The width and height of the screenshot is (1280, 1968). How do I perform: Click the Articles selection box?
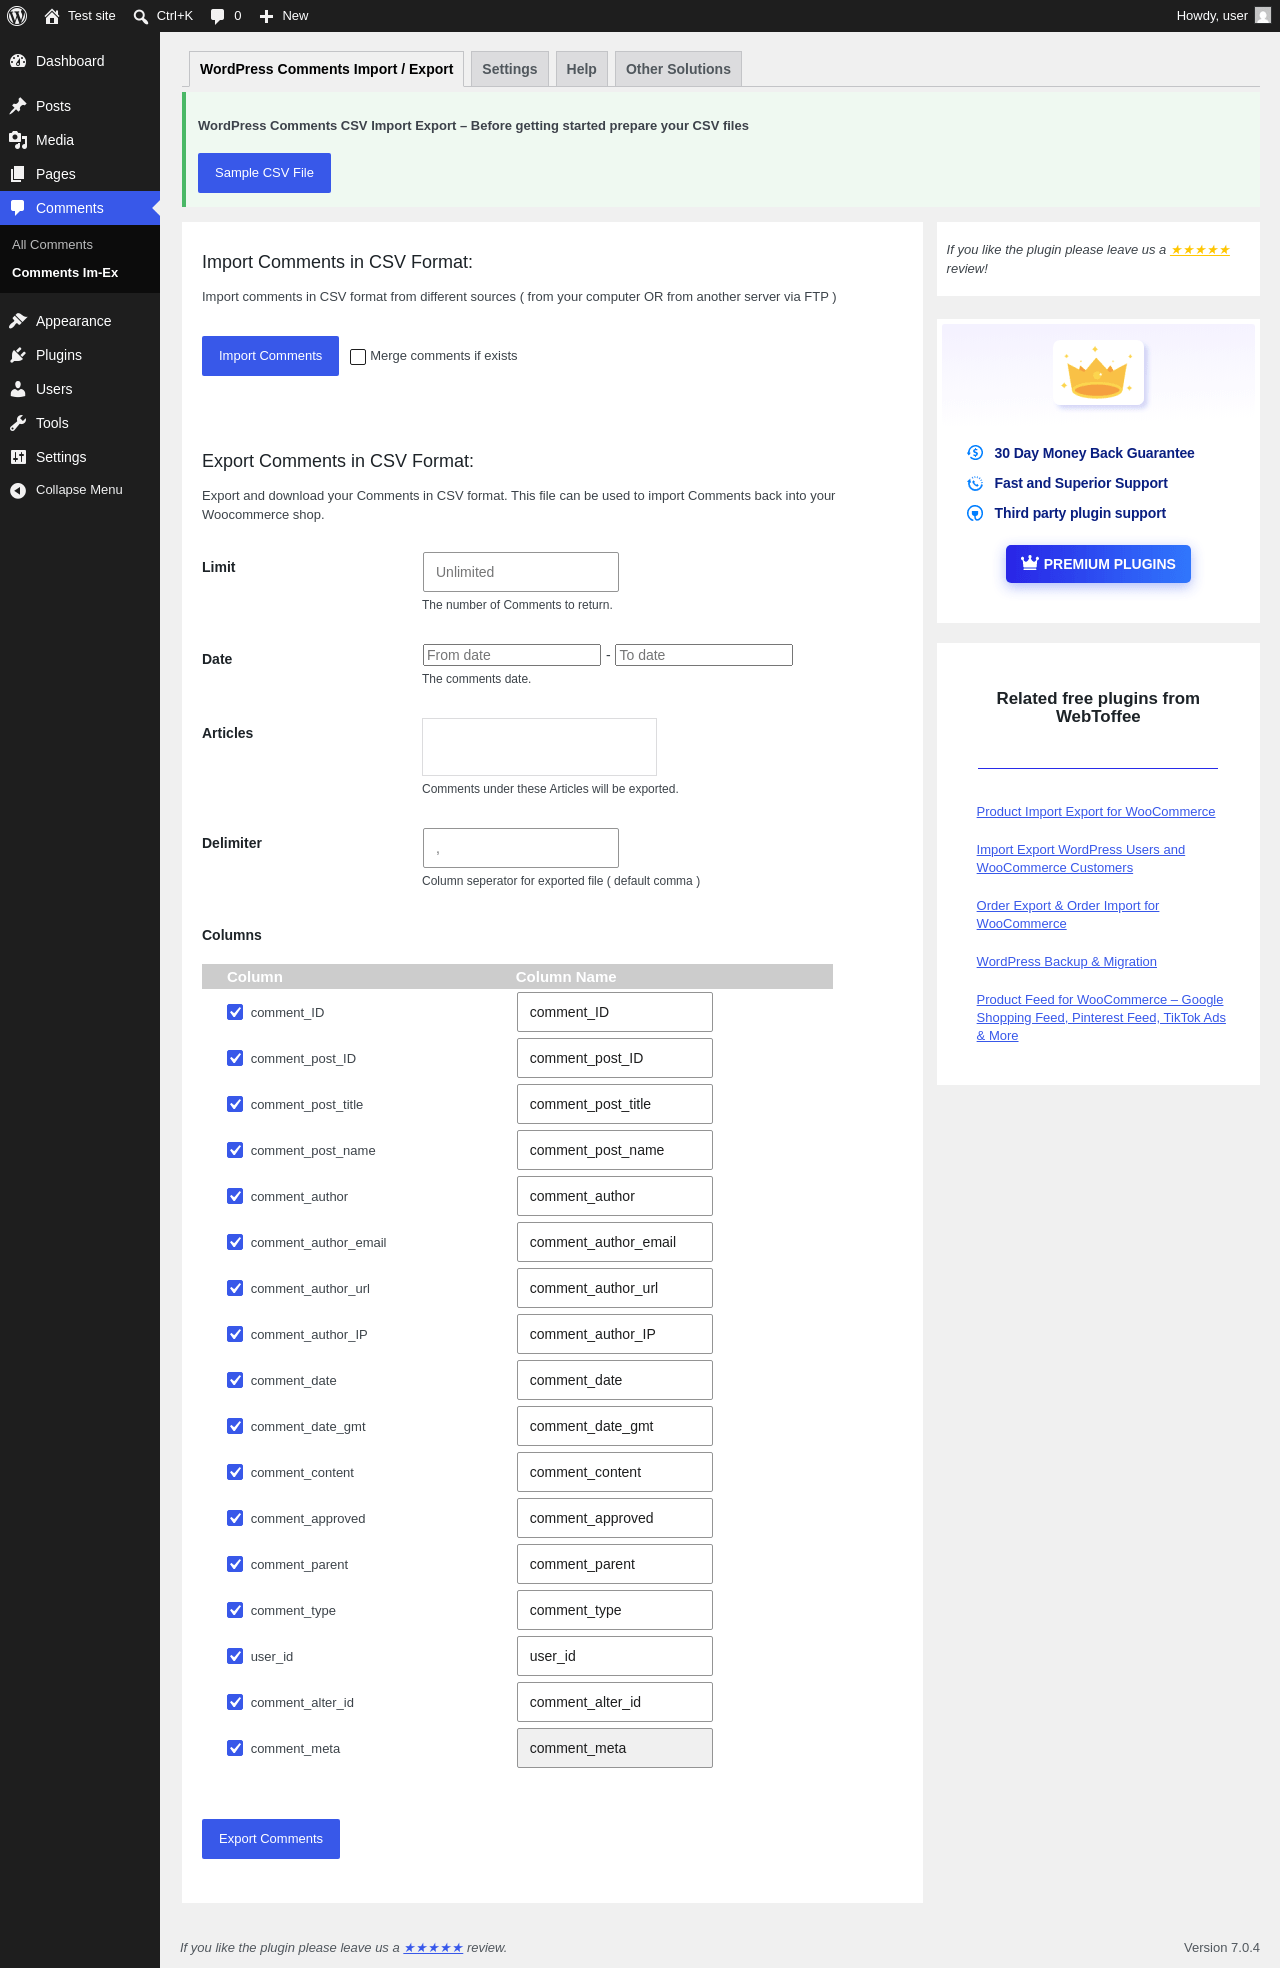(x=540, y=747)
